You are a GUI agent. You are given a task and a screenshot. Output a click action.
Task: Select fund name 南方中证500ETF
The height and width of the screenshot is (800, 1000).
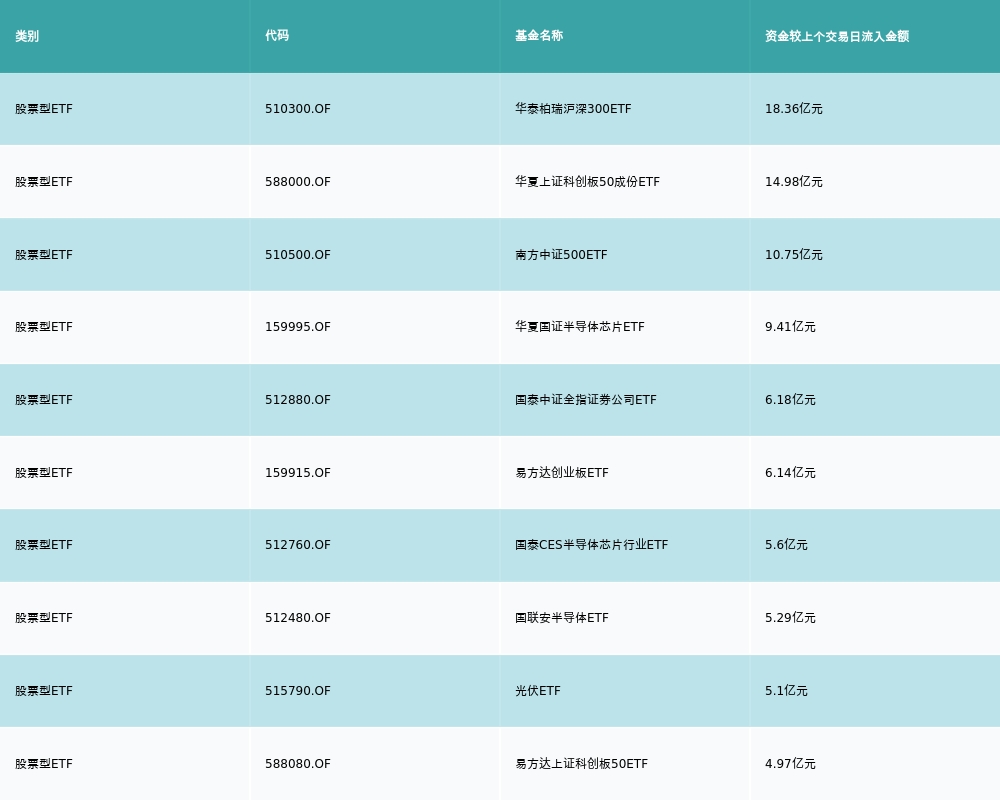pos(561,255)
